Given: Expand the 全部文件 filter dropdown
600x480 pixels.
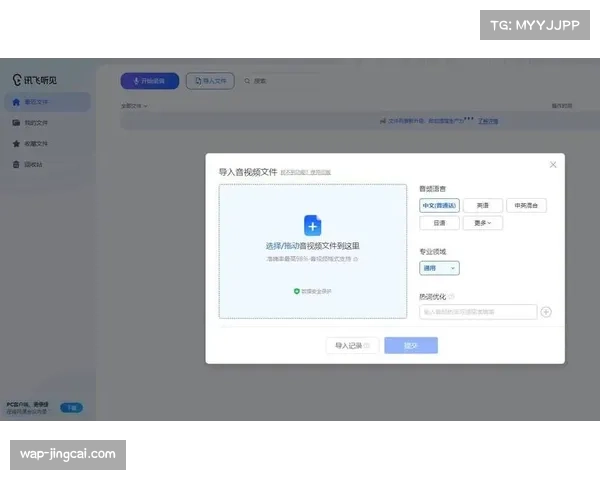Looking at the screenshot, I should [x=134, y=106].
